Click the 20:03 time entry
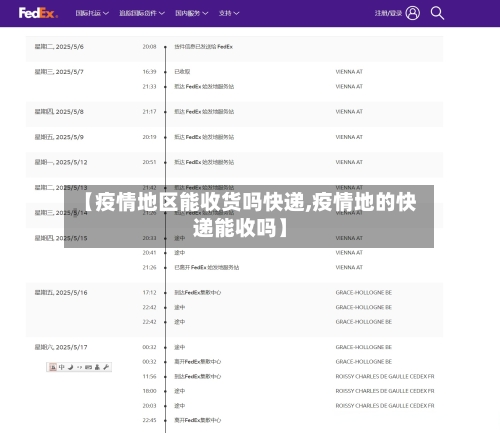This screenshot has width=500, height=433. 149,406
